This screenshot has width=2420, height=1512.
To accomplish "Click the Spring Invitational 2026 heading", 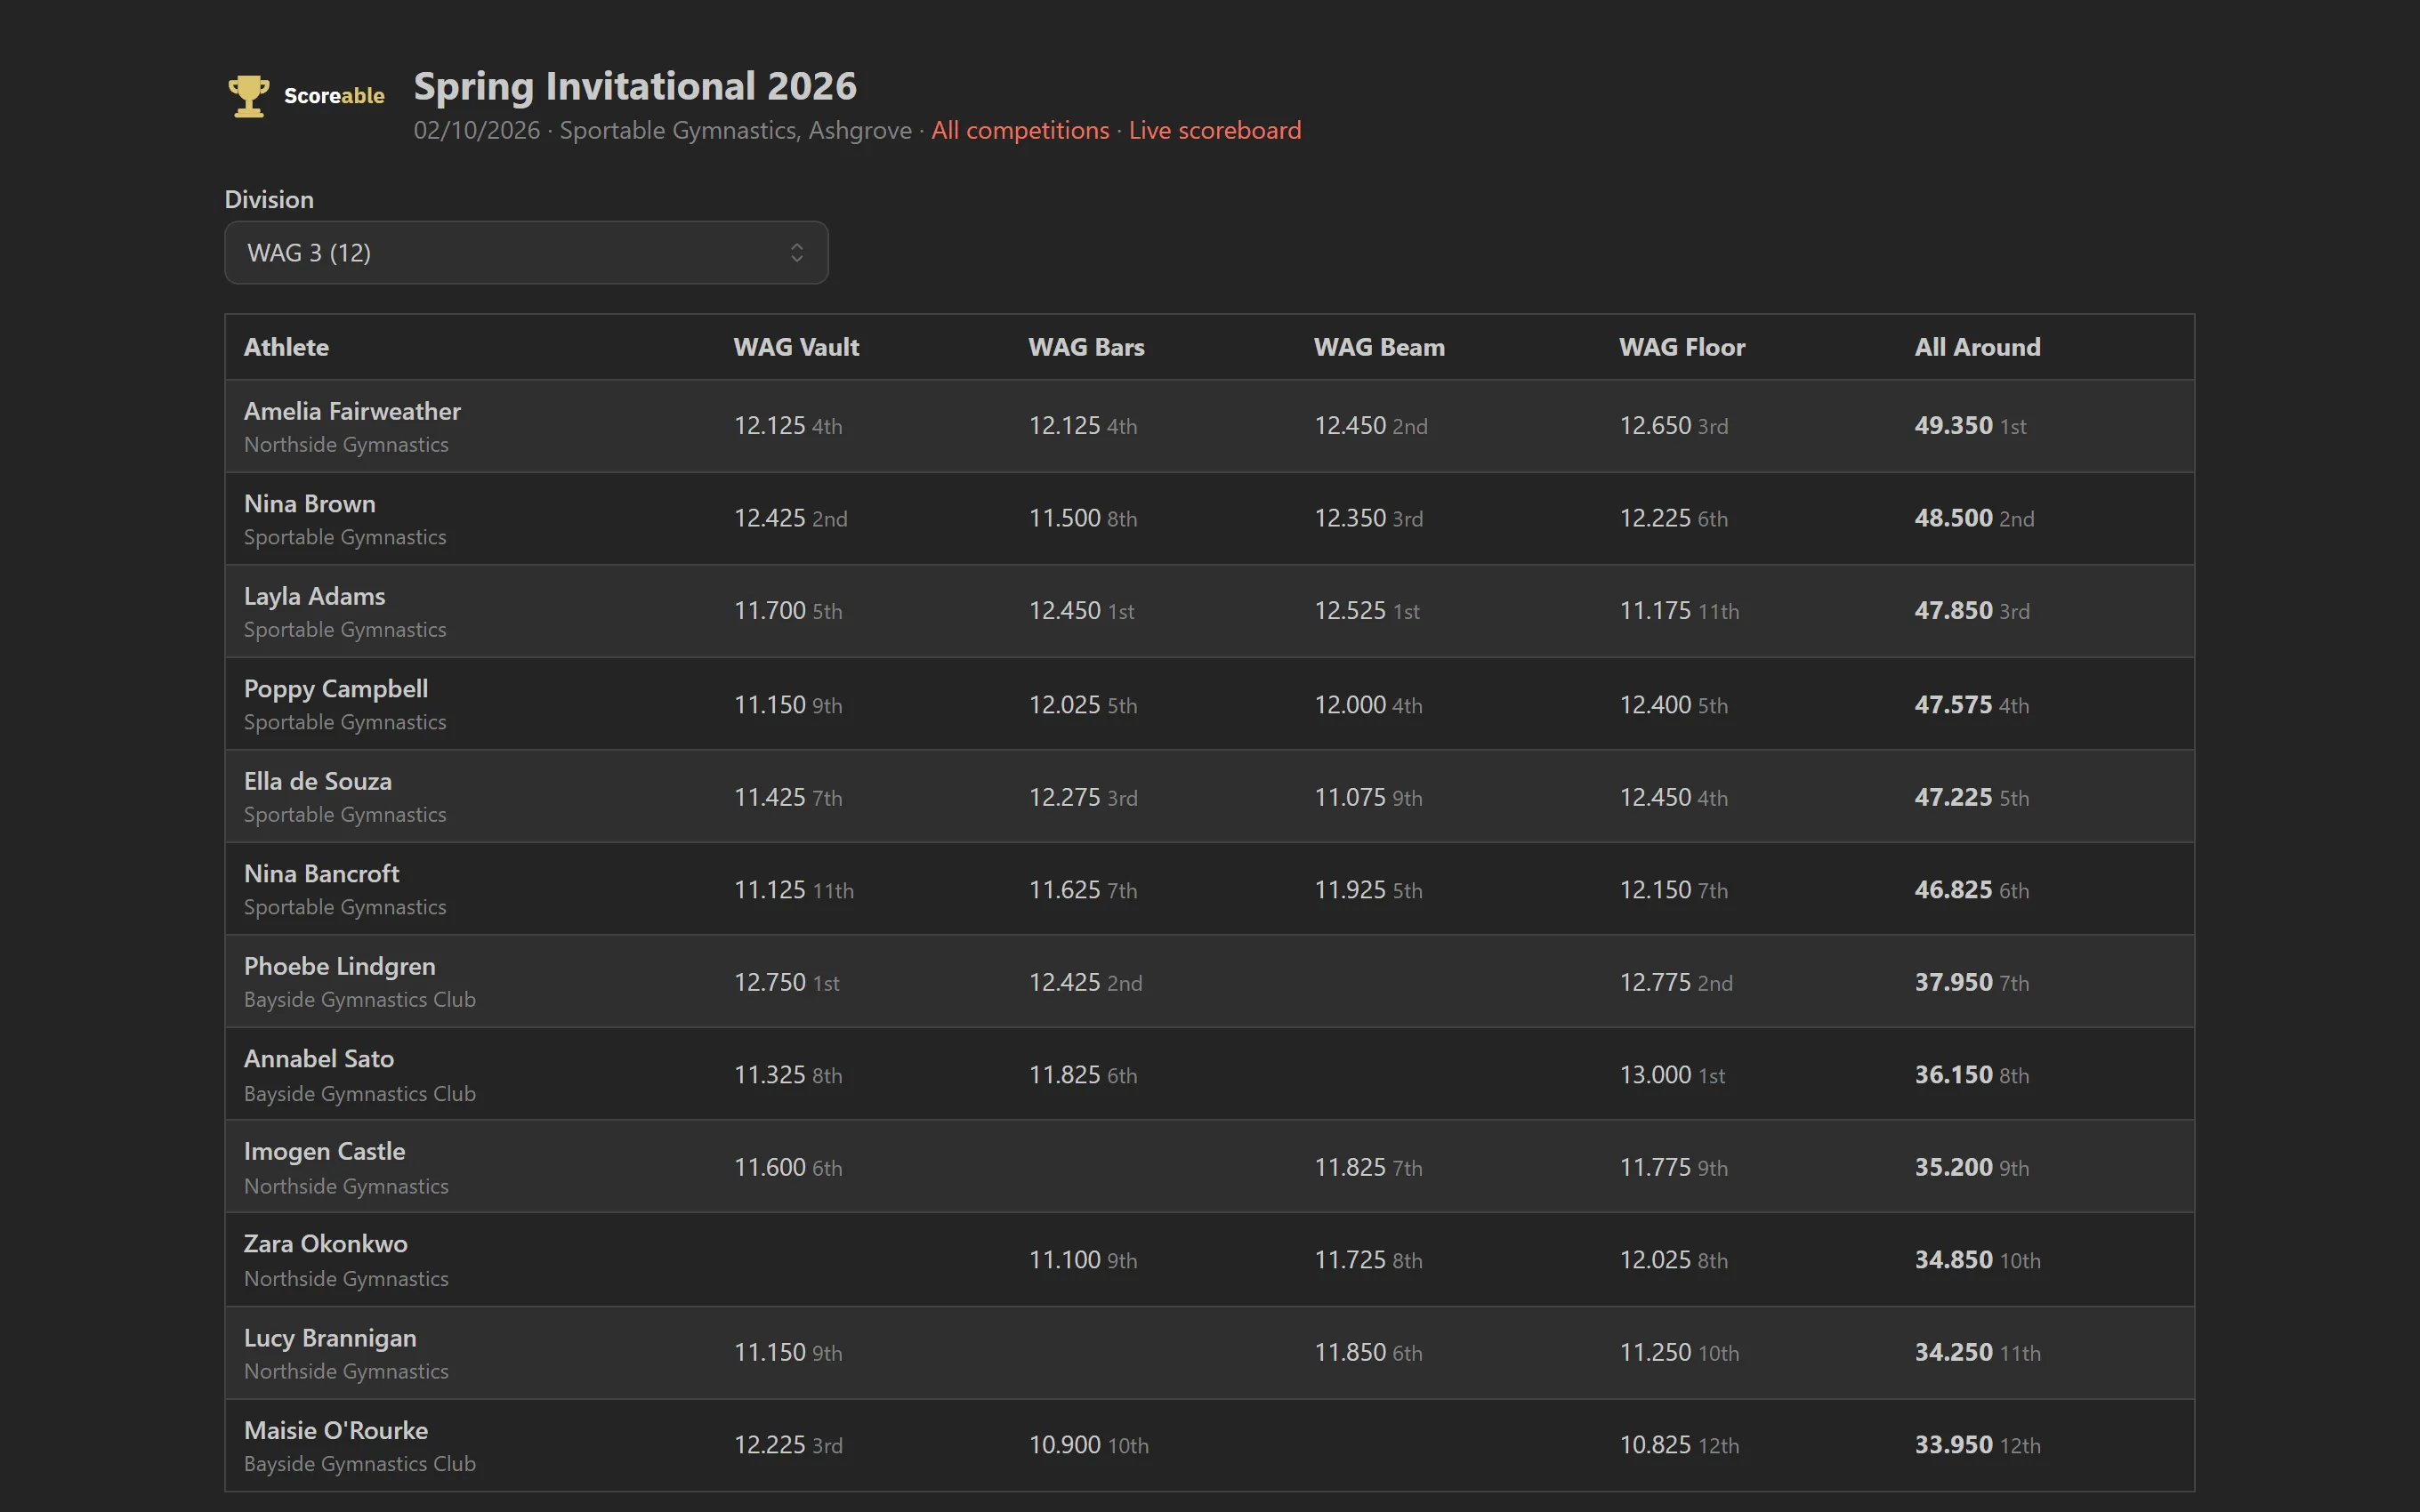I will pos(635,86).
